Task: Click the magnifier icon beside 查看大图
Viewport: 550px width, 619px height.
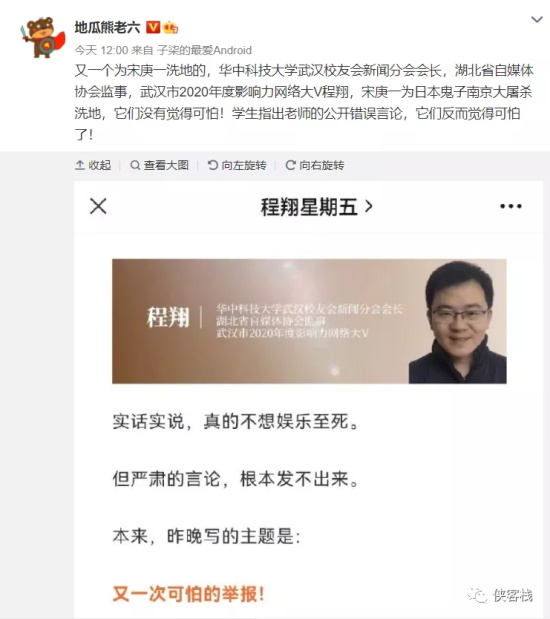Action: coord(135,165)
